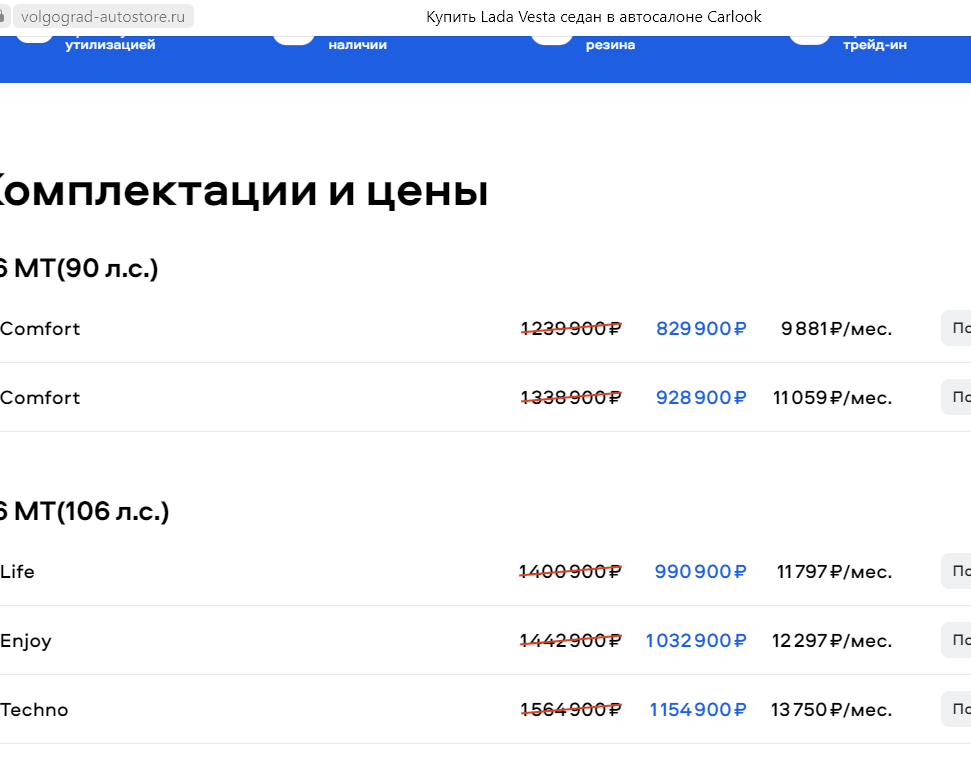Click the blue price 829 900 ₽
Viewport: 971px width, 760px height.
point(701,328)
